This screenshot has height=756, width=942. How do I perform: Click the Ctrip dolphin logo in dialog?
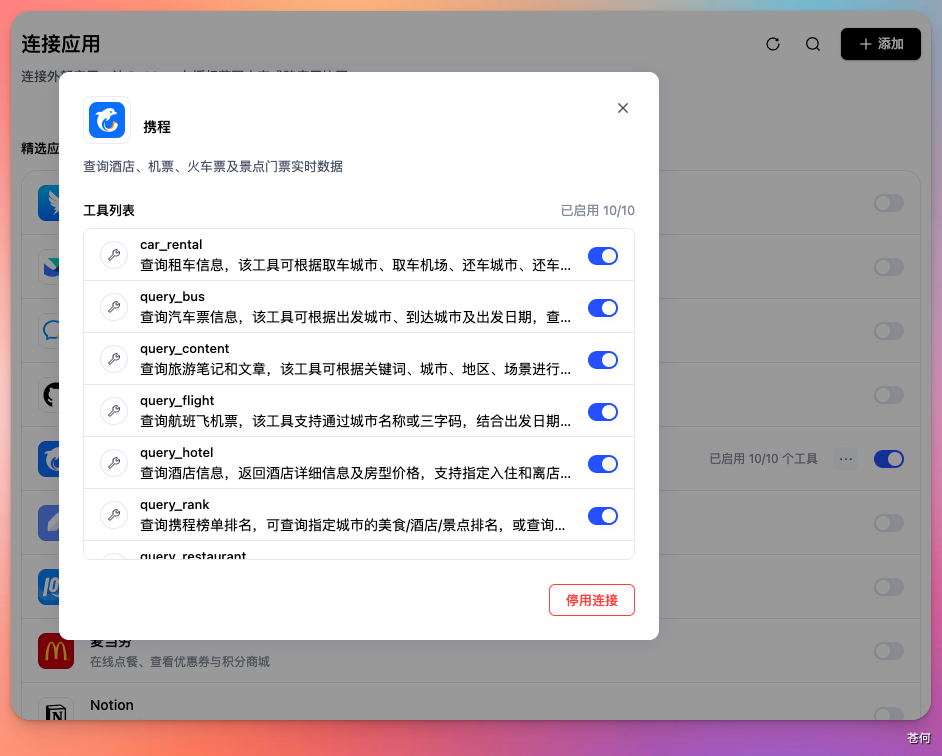[107, 120]
